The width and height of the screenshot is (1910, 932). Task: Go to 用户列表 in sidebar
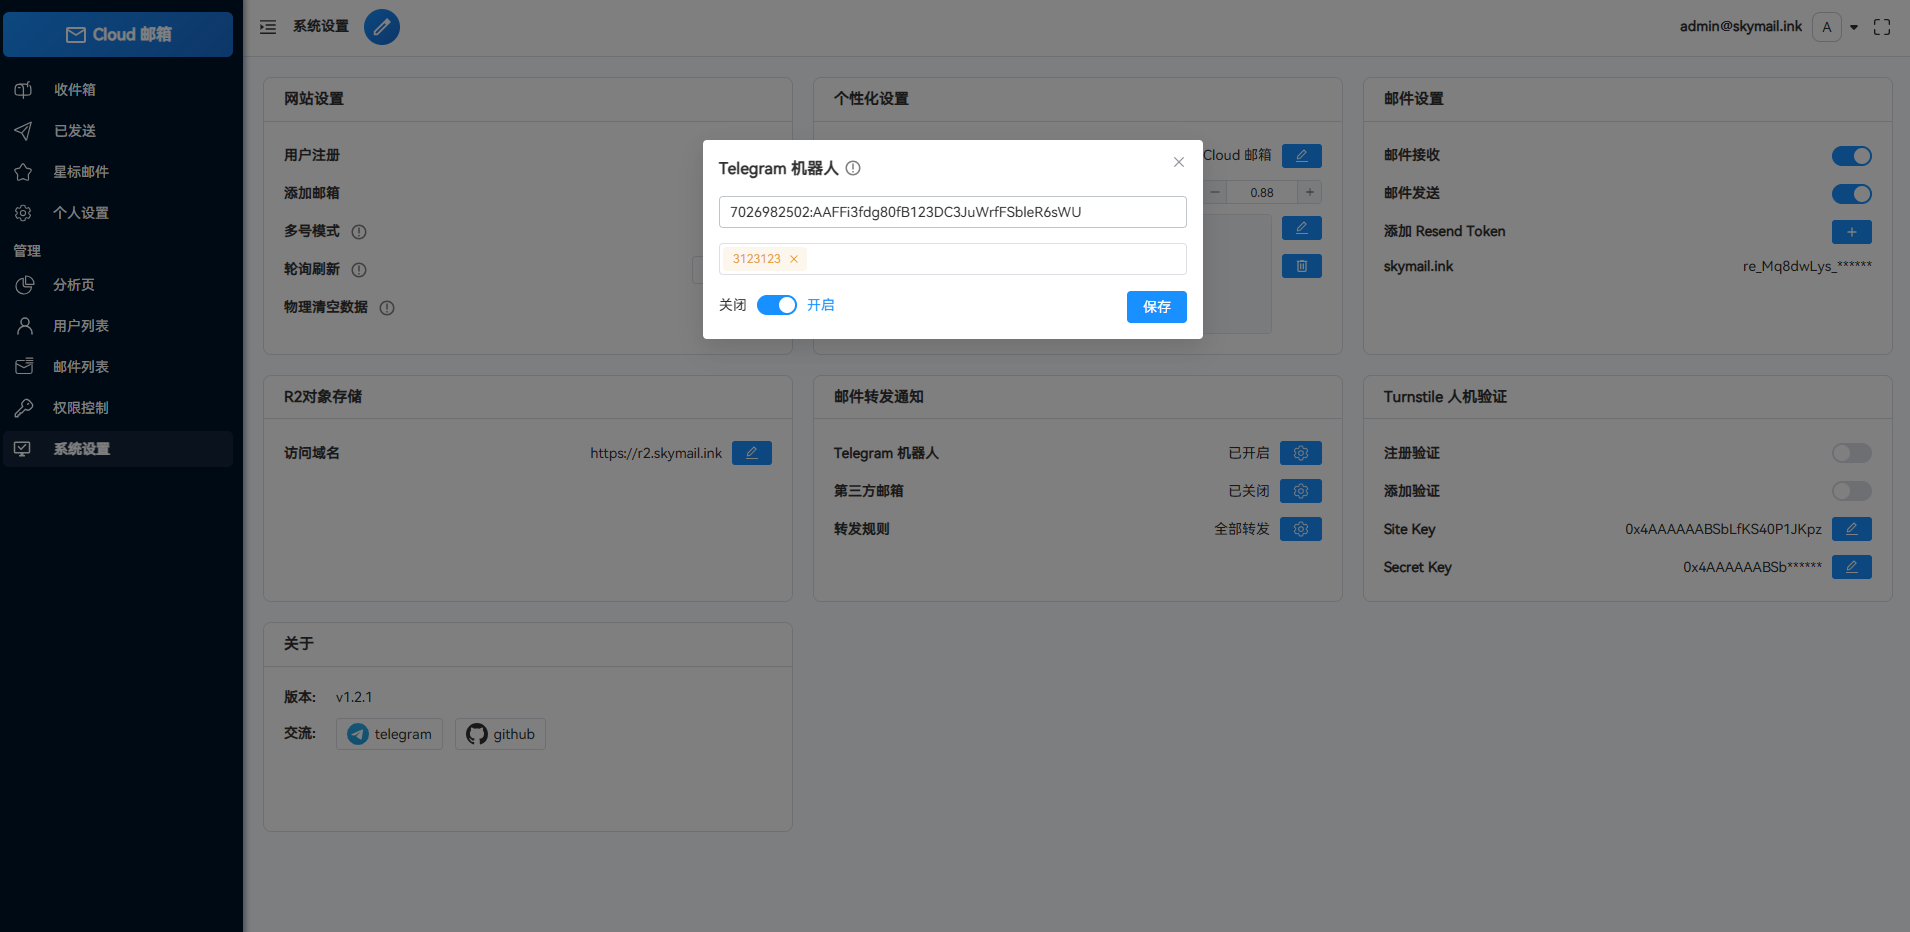click(80, 326)
